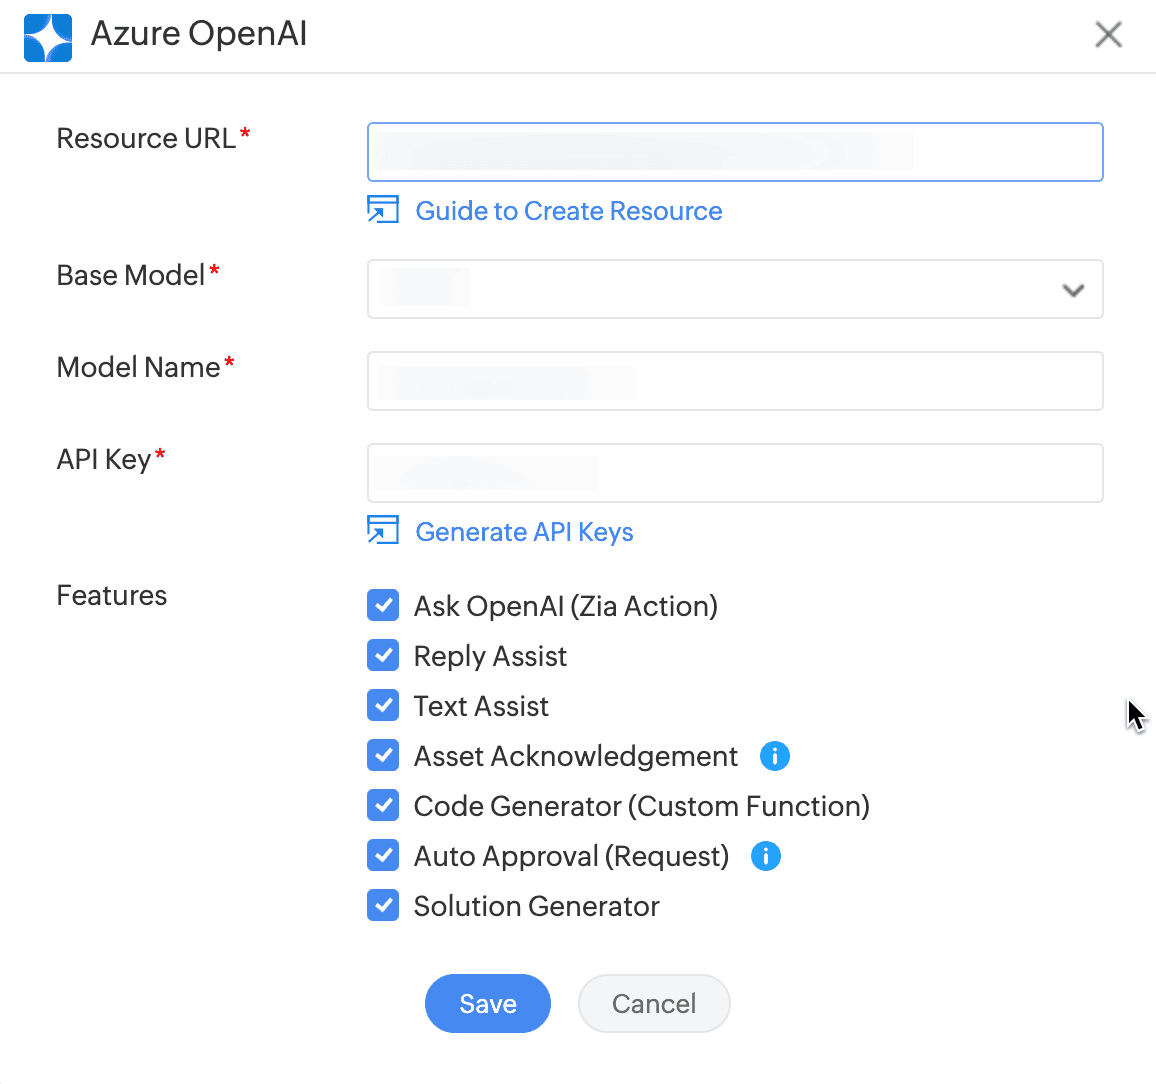Uncheck Code Generator (Custom Function)

pos(383,805)
